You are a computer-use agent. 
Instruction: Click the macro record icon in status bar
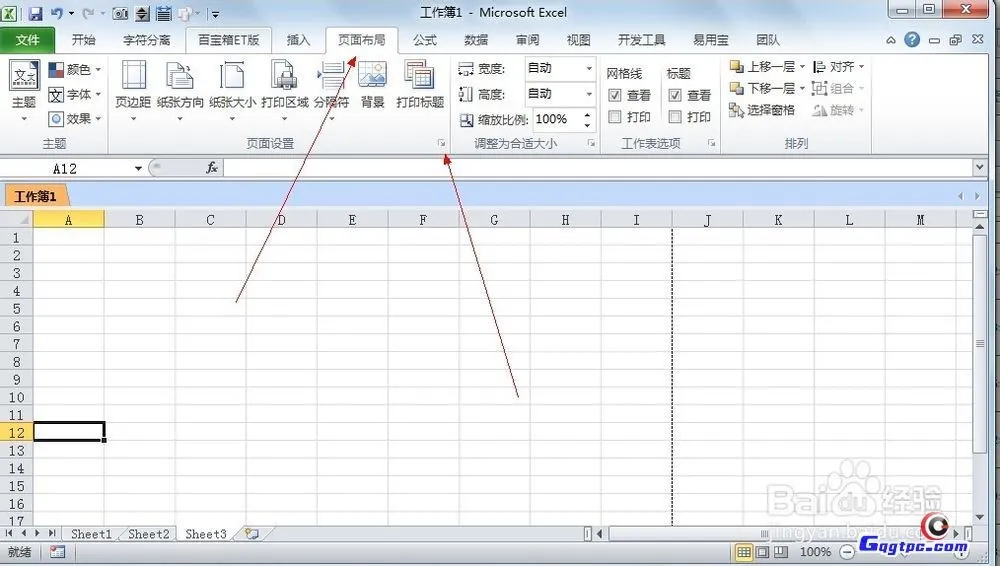[57, 552]
